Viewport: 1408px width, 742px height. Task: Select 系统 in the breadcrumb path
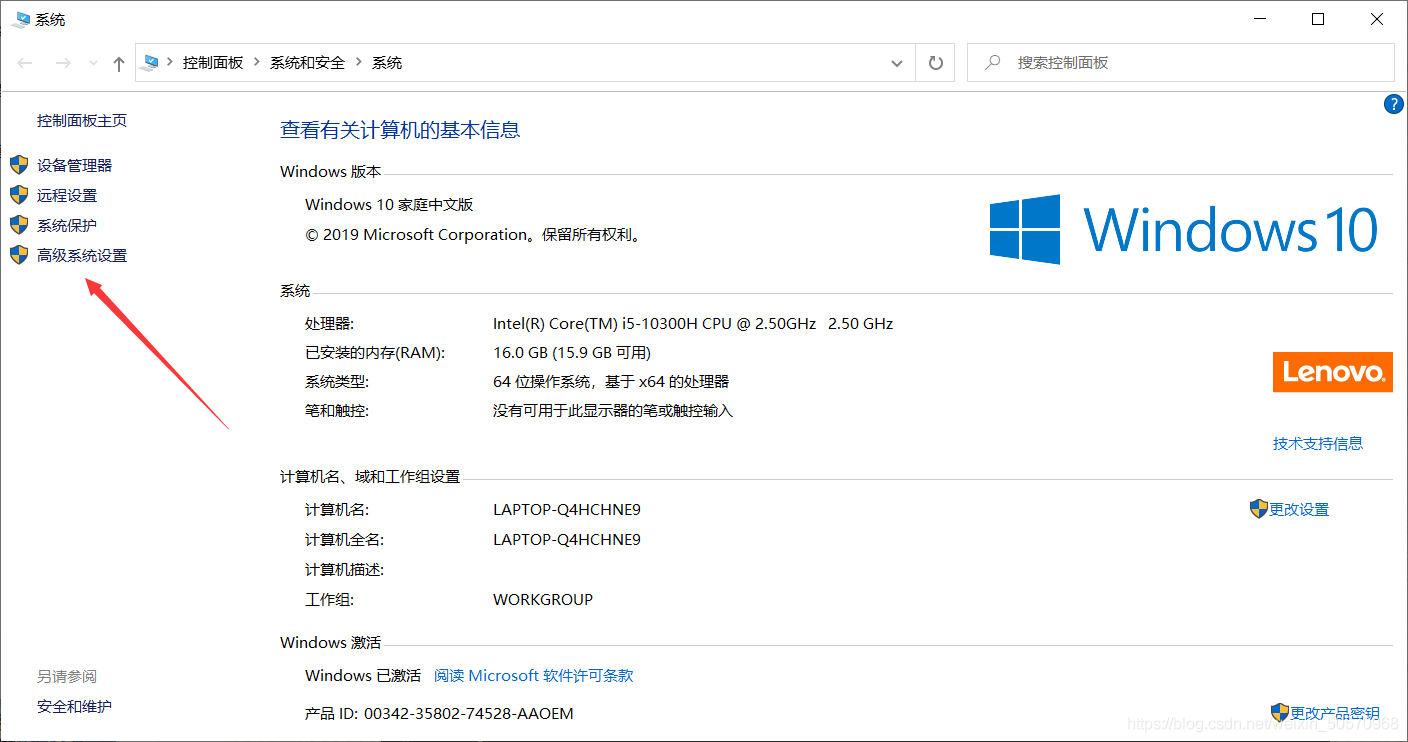pyautogui.click(x=387, y=62)
